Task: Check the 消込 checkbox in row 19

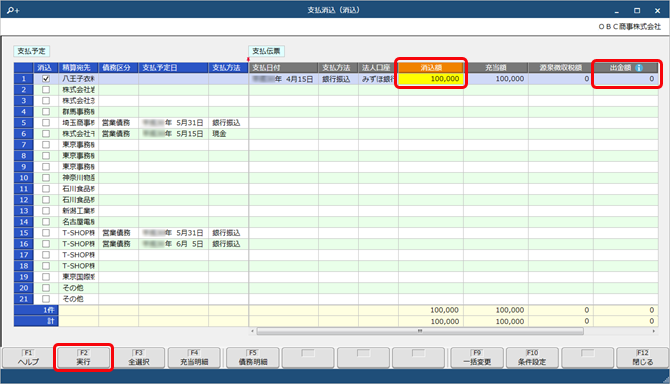Action: point(46,277)
